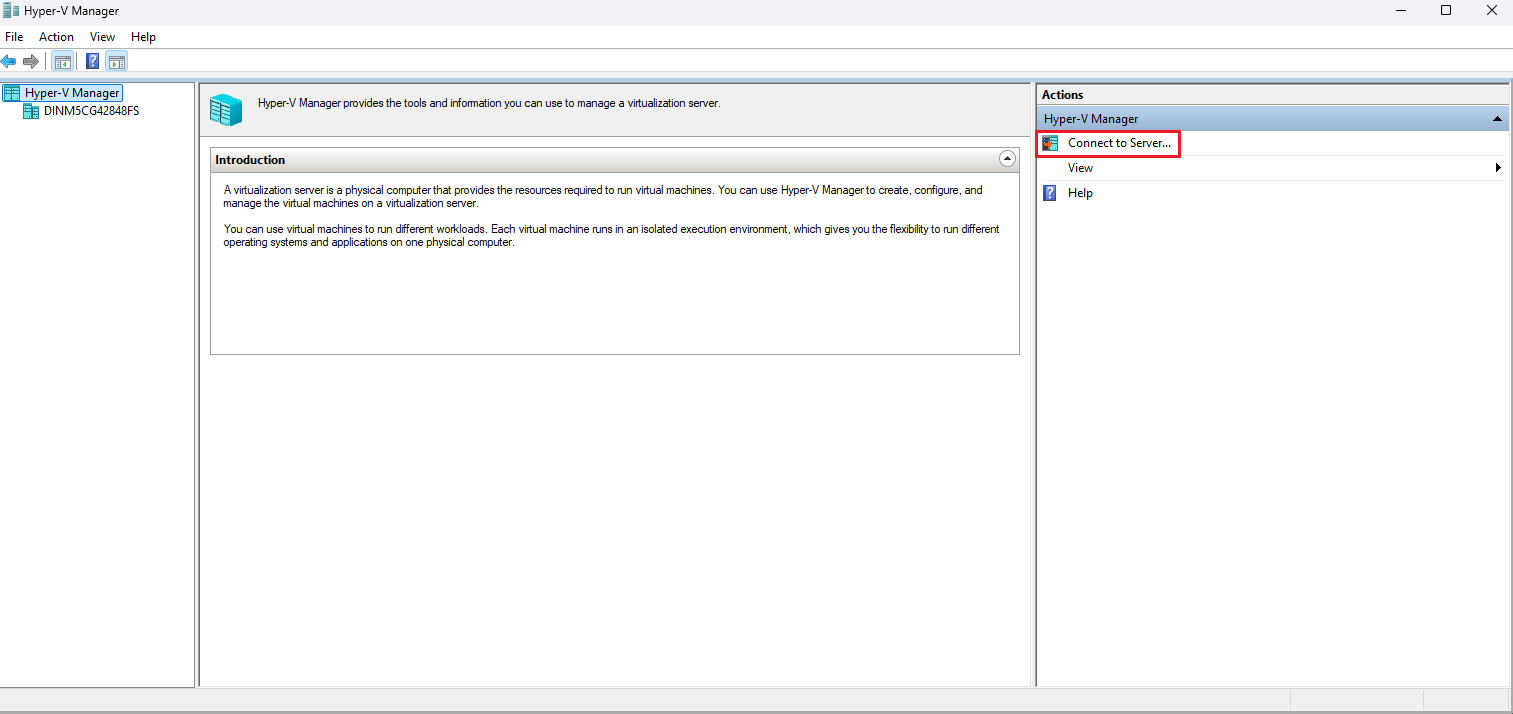
Task: Toggle the Show/Hide Console Tree toolbar button
Action: (63, 62)
